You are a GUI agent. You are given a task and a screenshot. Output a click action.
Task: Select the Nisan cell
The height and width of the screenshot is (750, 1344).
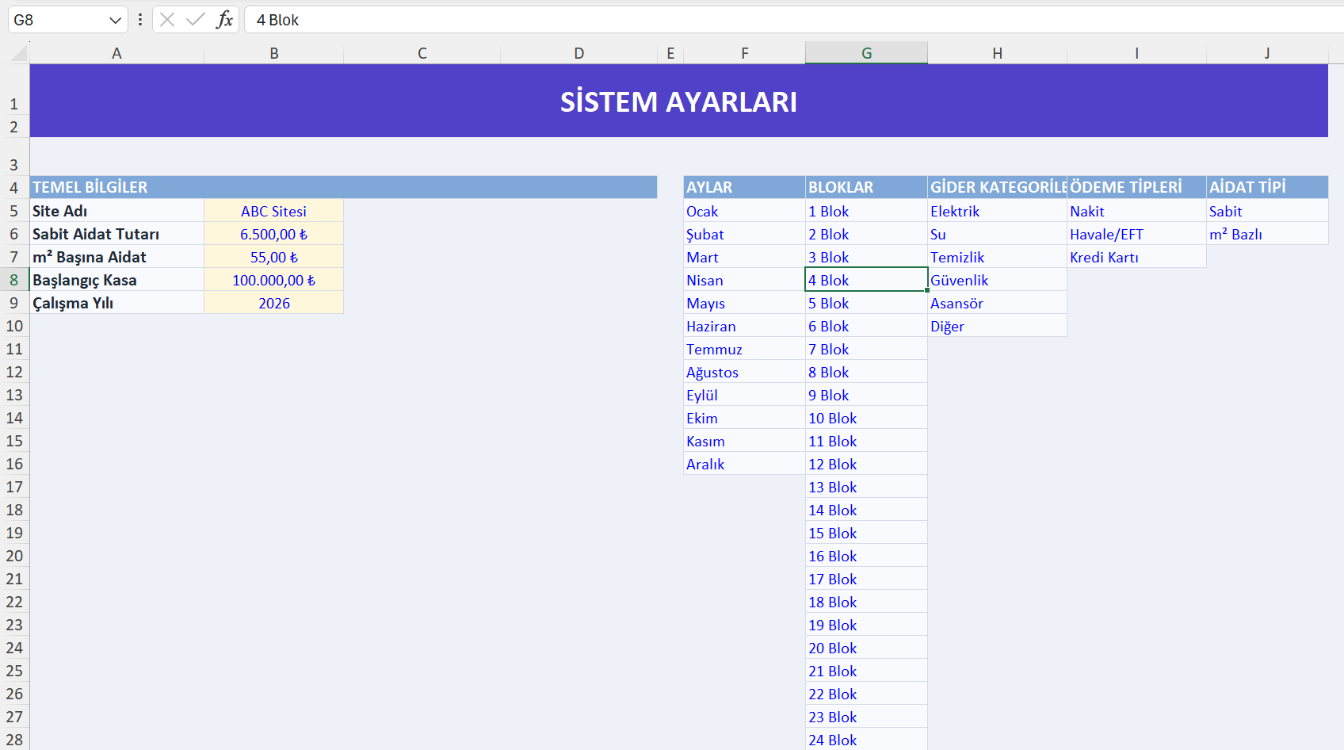point(745,280)
